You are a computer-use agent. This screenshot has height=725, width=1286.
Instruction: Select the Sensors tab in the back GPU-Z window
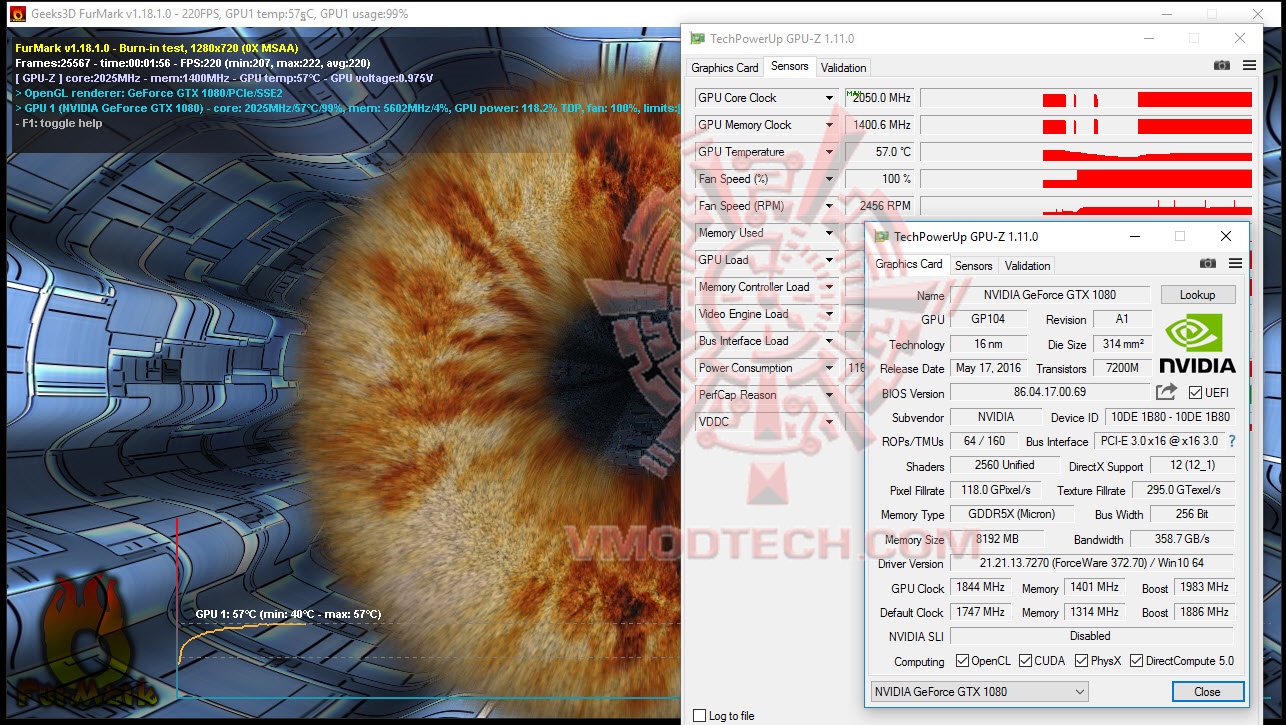[790, 66]
